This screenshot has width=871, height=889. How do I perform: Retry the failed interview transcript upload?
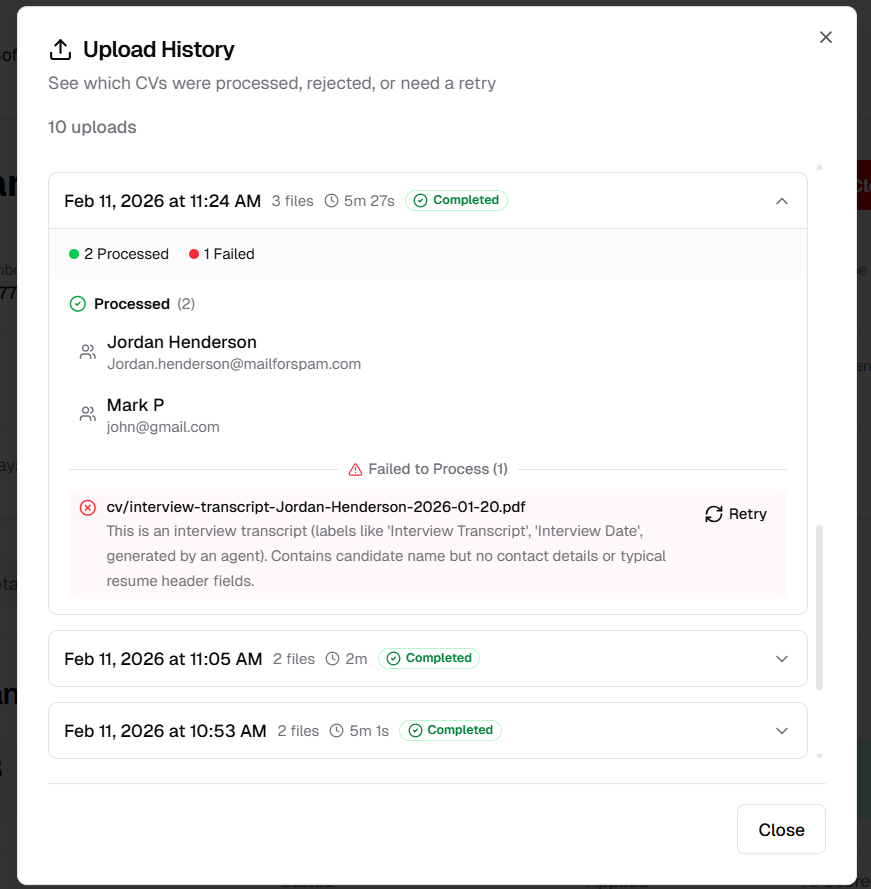(x=736, y=514)
